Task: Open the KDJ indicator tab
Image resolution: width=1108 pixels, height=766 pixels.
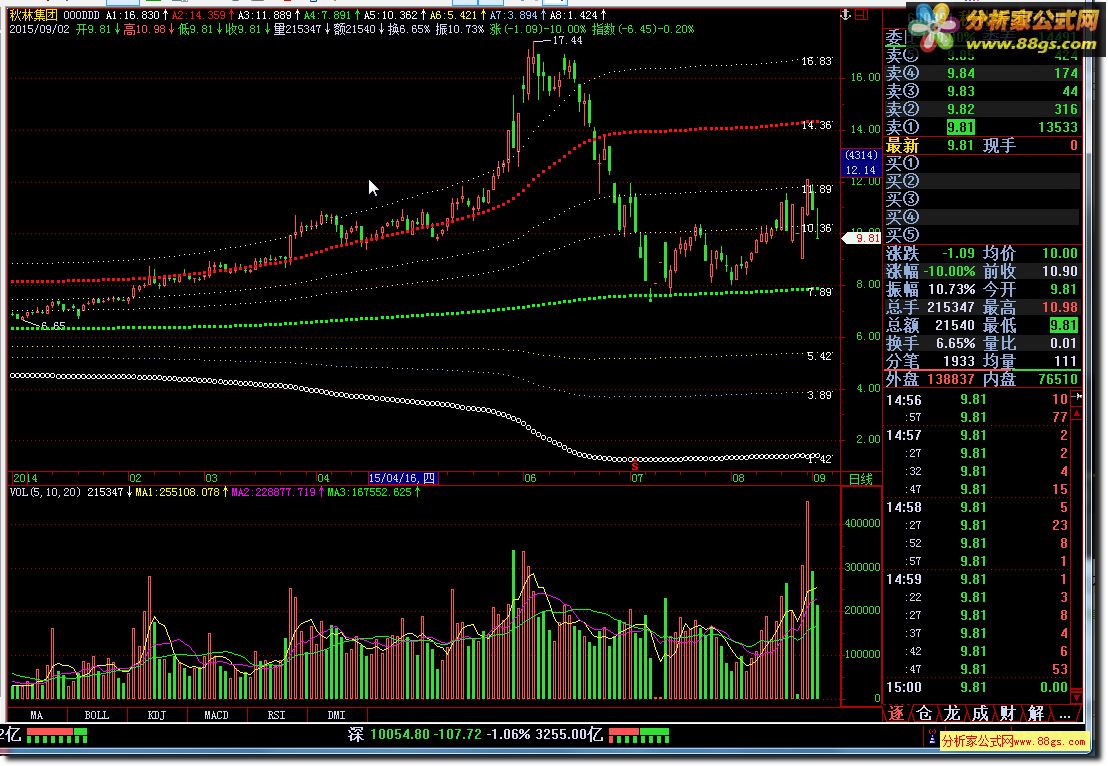Action: (x=157, y=715)
